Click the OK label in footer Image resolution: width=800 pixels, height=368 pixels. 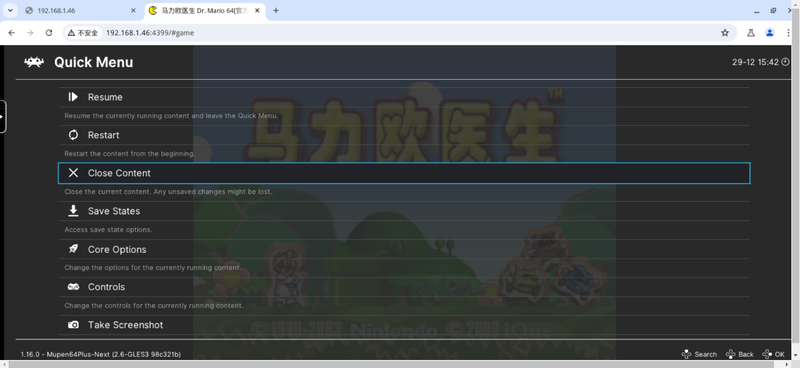pyautogui.click(x=780, y=354)
